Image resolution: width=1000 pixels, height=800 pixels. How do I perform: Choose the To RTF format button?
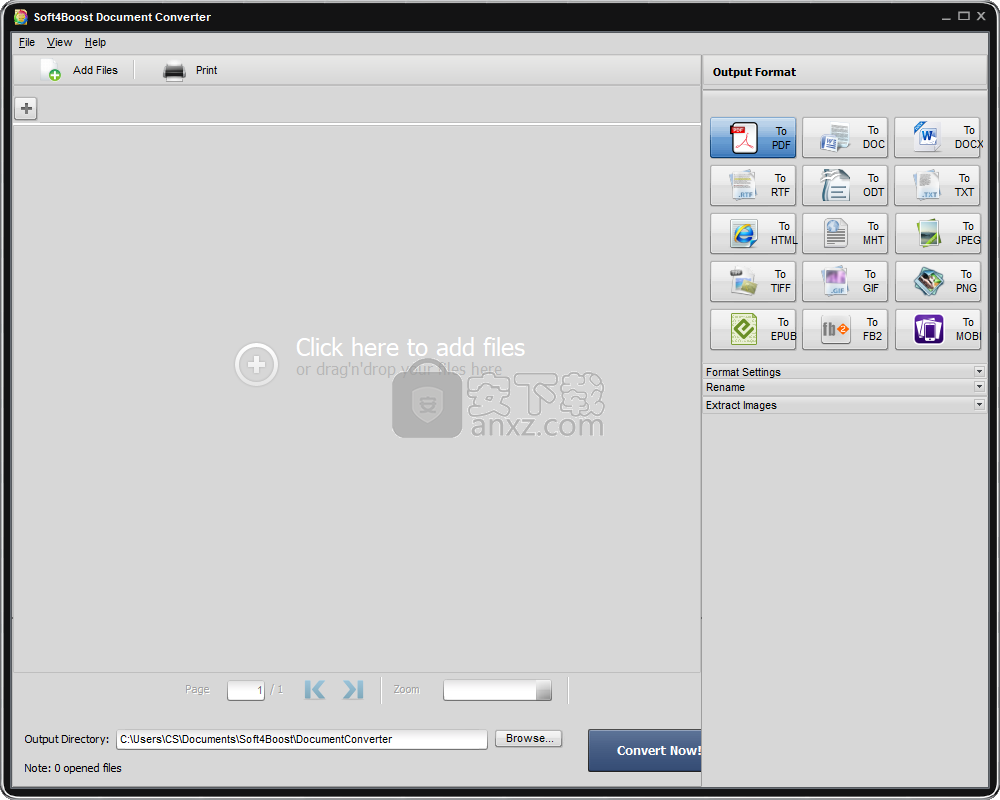click(x=753, y=186)
